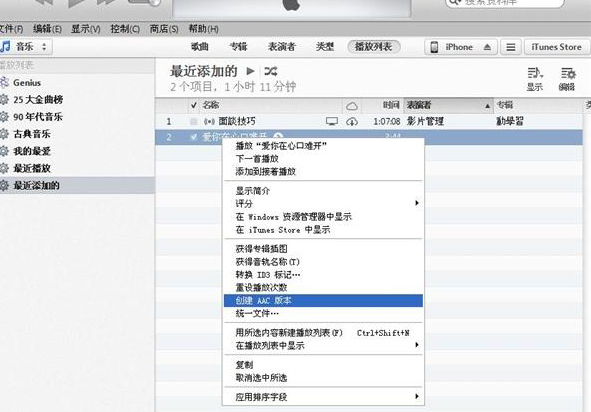Open the 商店(S) menu
The width and height of the screenshot is (591, 412).
click(164, 29)
